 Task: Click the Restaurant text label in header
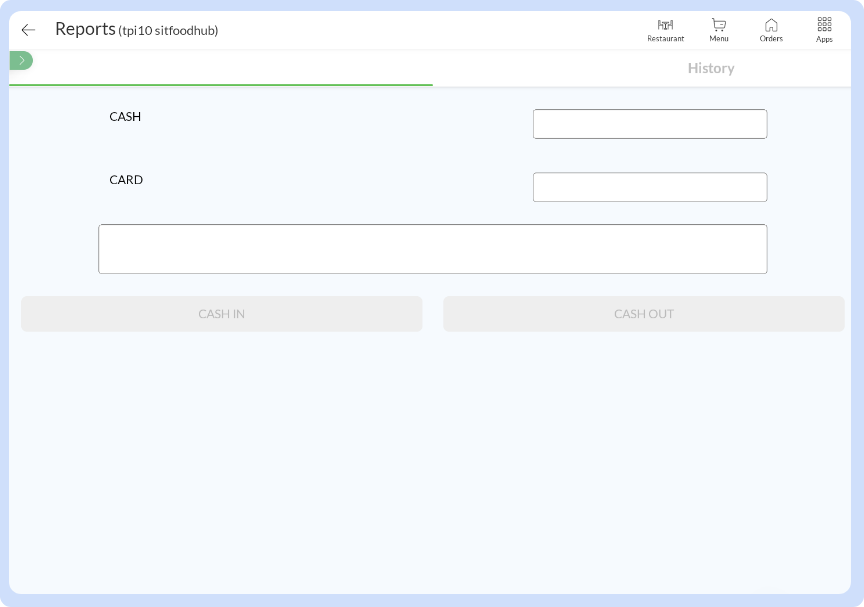click(x=665, y=39)
